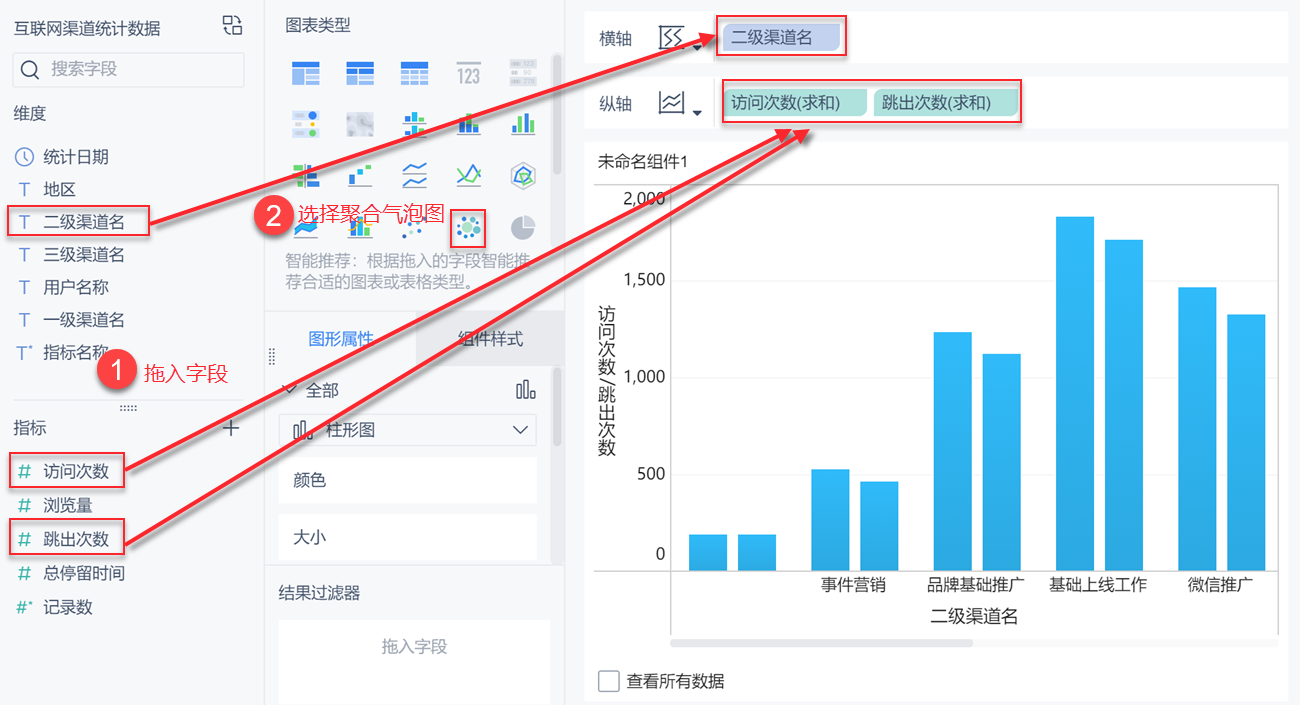
Task: Click the 互联网渠道统计数据 dataset name
Action: coord(87,28)
